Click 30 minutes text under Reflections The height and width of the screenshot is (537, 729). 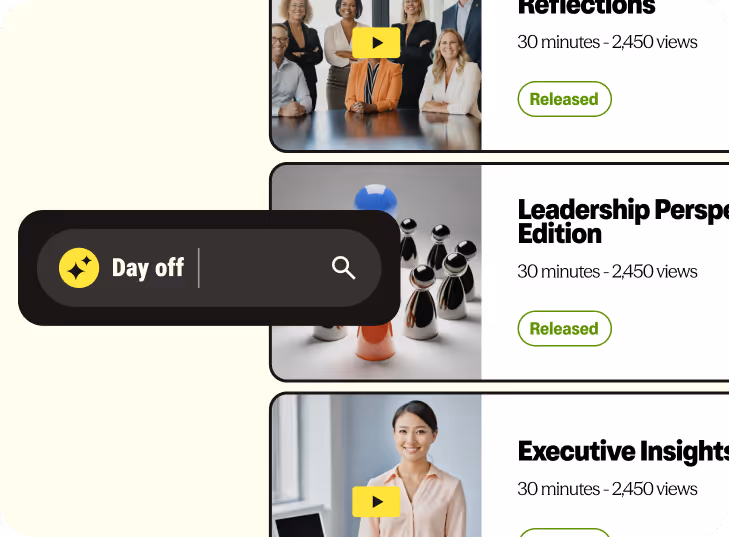[558, 42]
